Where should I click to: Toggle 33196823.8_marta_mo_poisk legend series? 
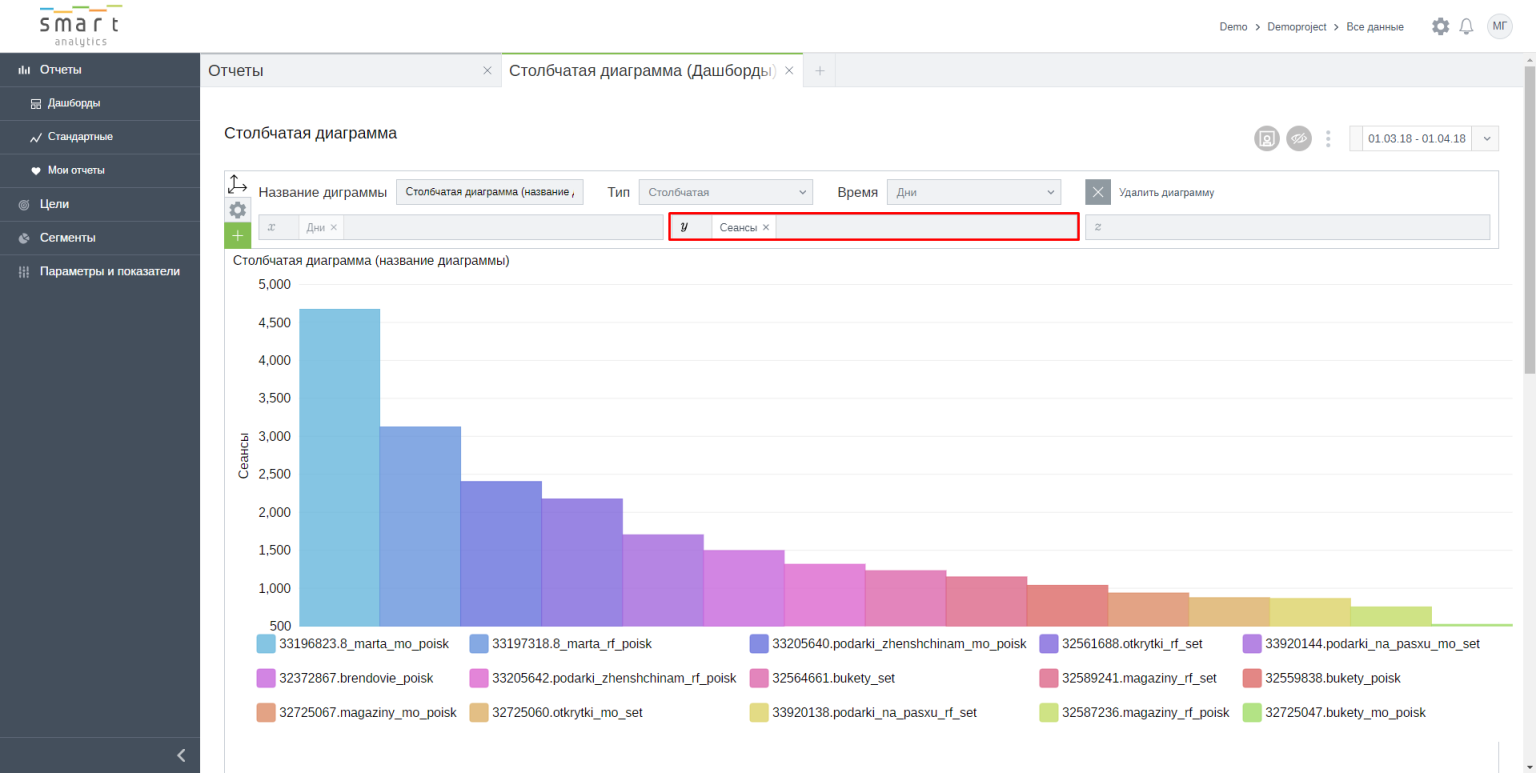[364, 644]
